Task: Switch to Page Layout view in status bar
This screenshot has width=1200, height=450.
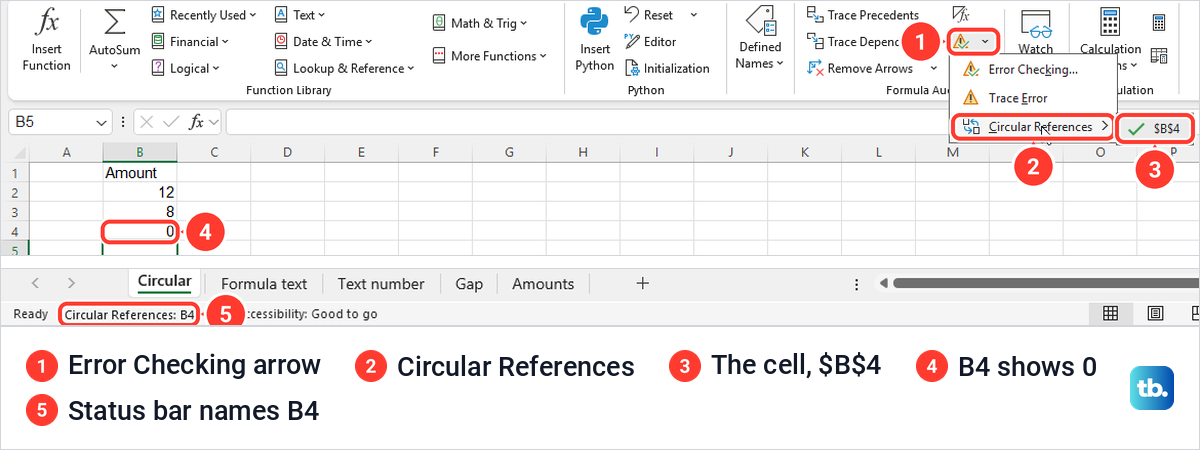Action: [x=1155, y=313]
